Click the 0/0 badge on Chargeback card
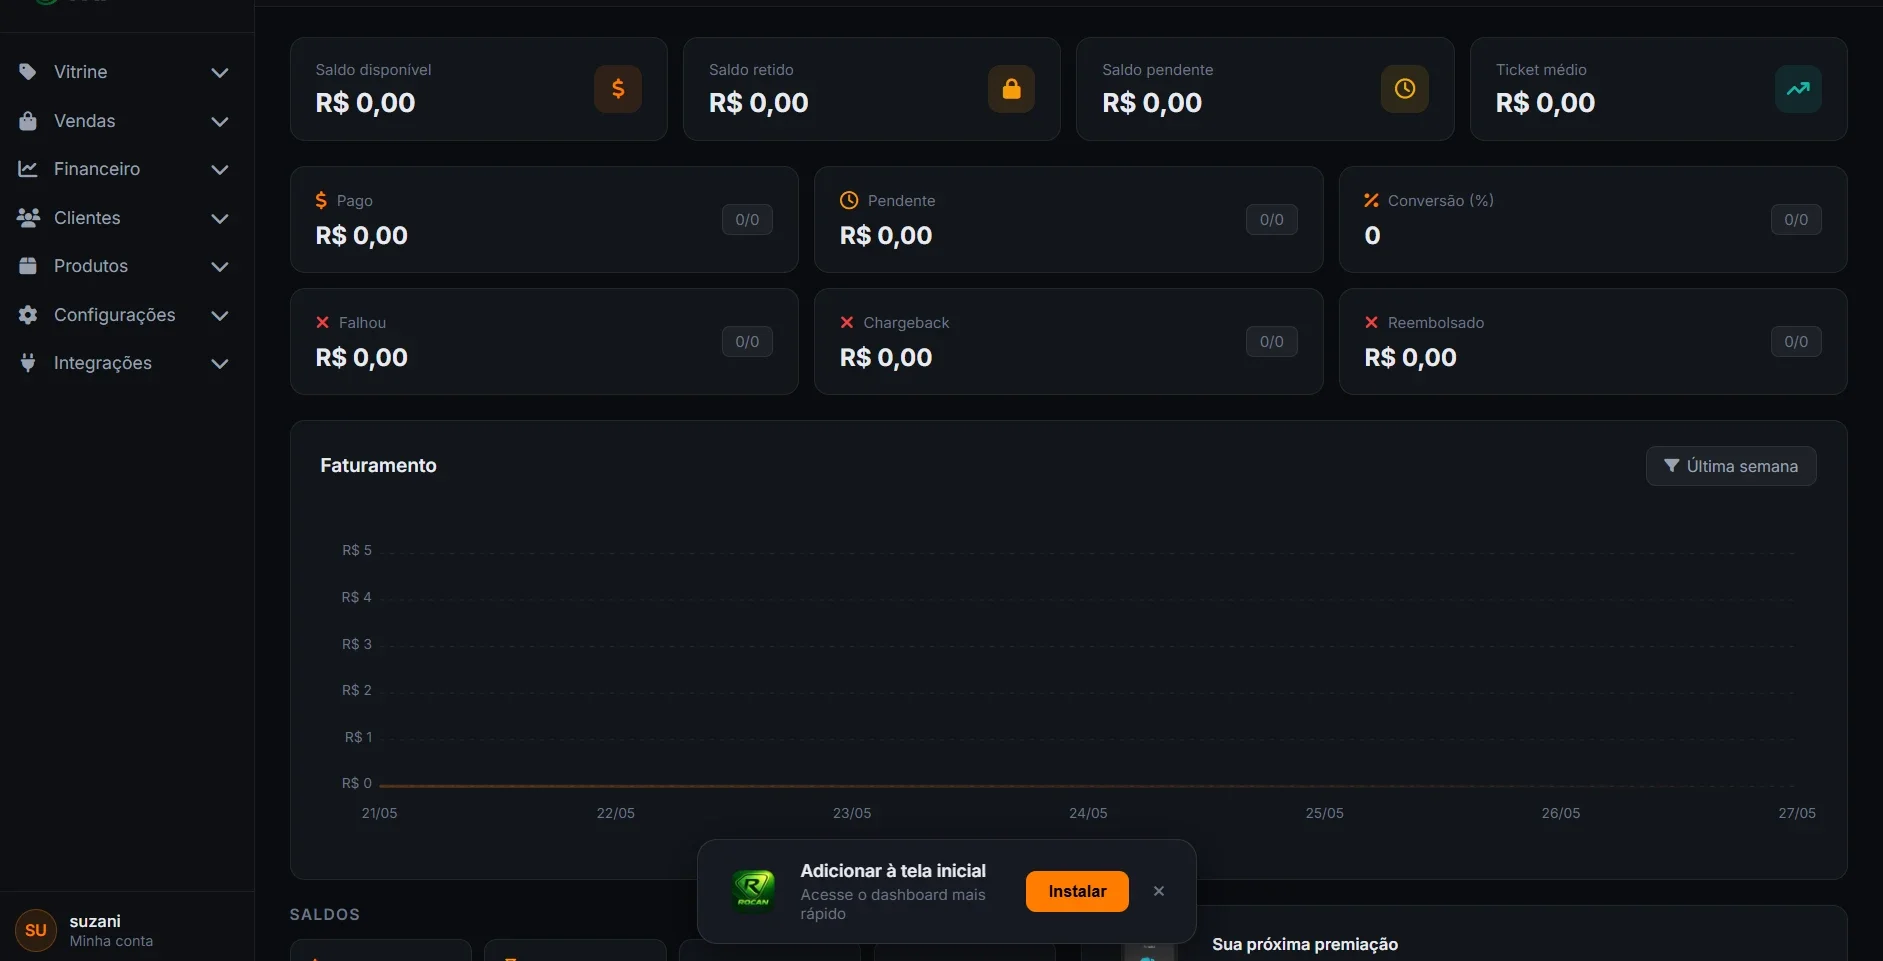The image size is (1883, 961). tap(1271, 342)
